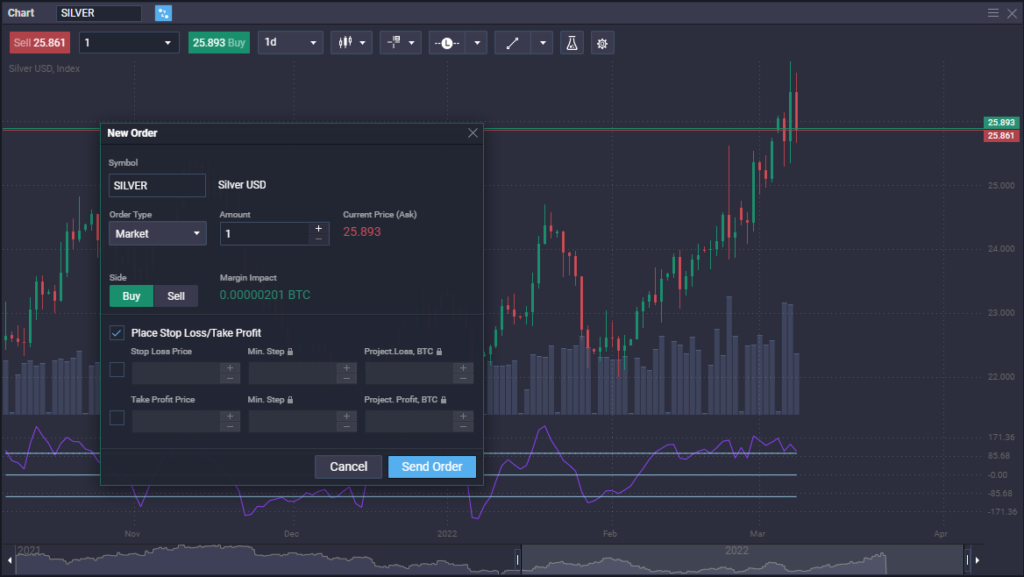The height and width of the screenshot is (577, 1024).
Task: Switch to the Sell side in the order dialog
Action: click(176, 296)
